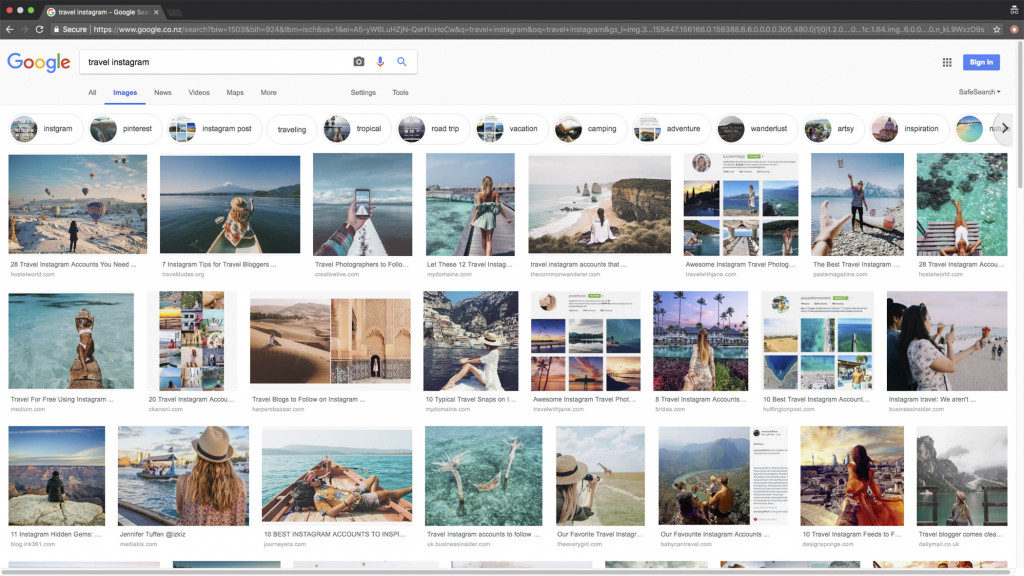This screenshot has height=576, width=1024.
Task: Click the red extension icon in toolbar
Action: [x=1014, y=29]
